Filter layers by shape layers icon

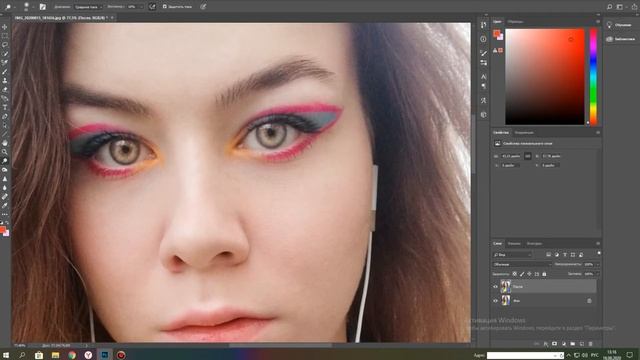pos(573,255)
